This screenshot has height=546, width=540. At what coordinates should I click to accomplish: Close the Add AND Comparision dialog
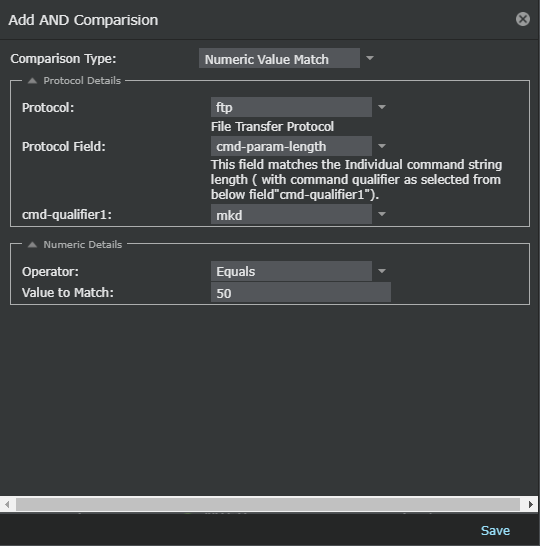point(523,19)
